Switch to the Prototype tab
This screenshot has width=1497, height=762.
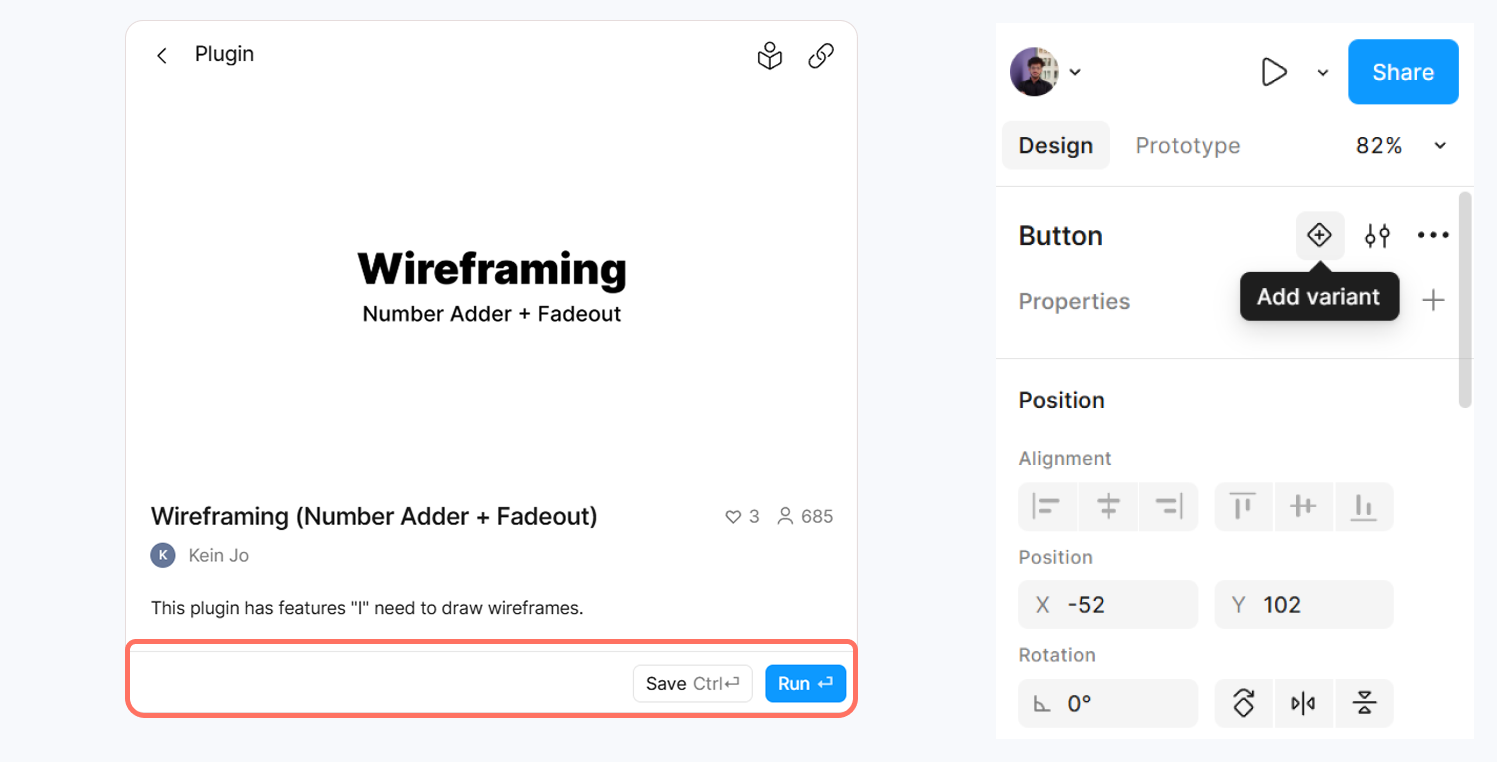tap(1187, 146)
